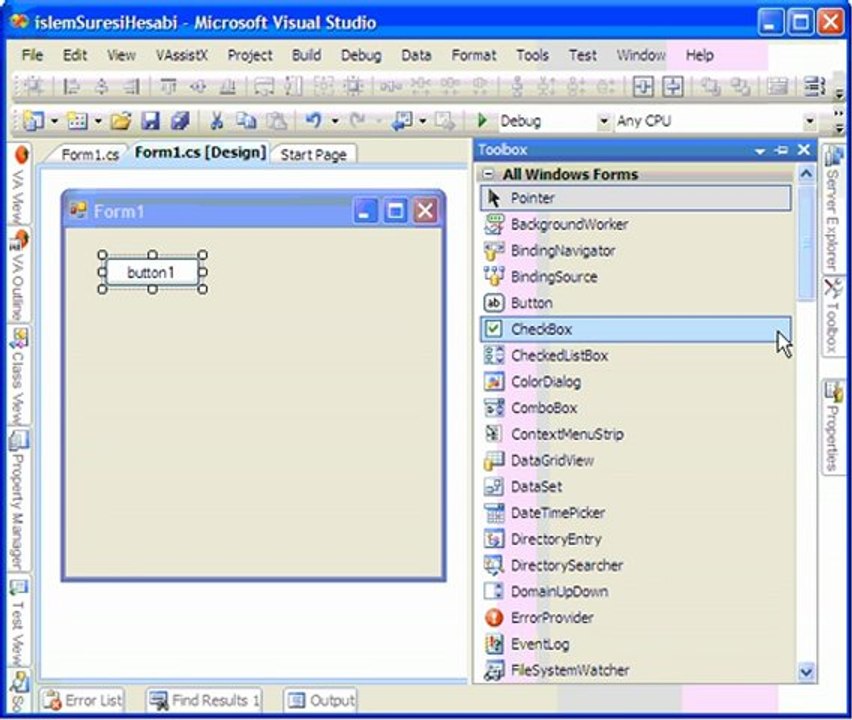Open the VA Outline side tab

[18, 276]
